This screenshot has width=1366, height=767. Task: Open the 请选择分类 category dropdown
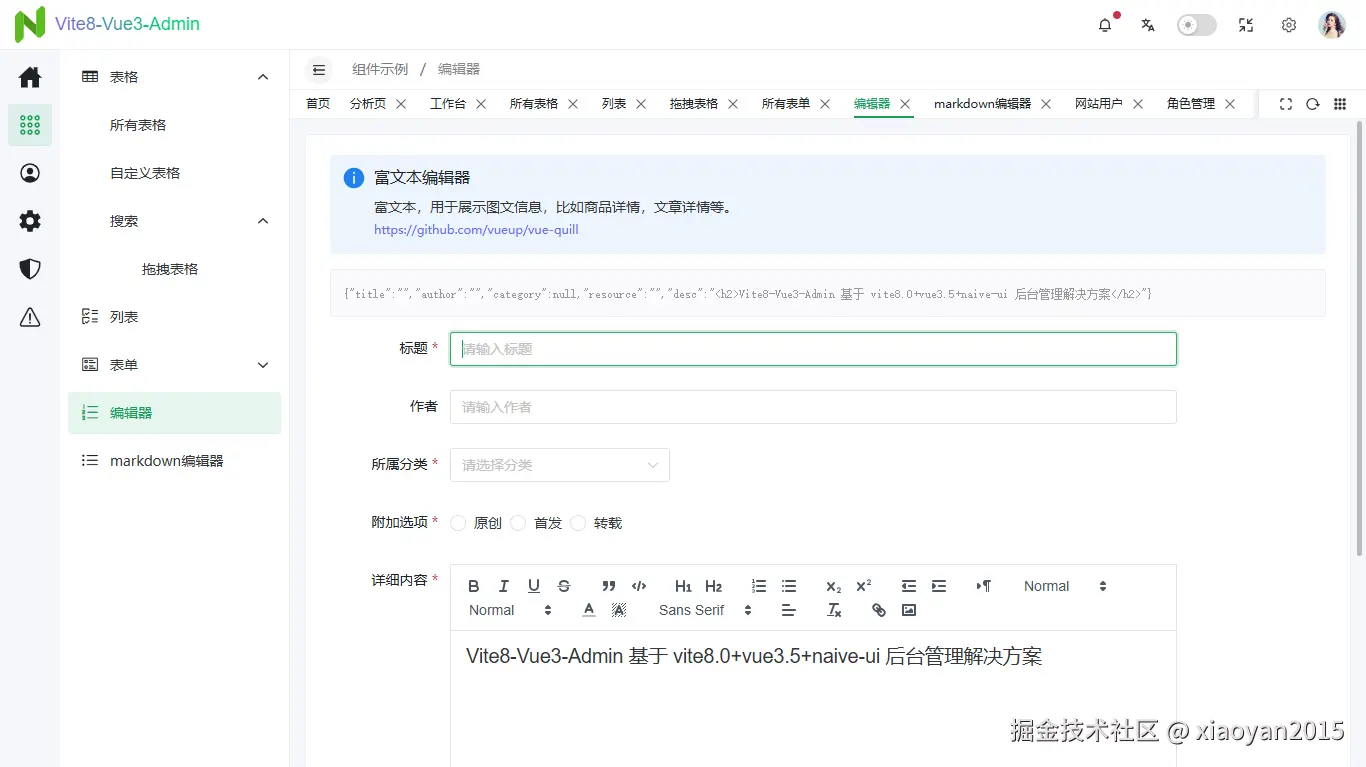[560, 465]
